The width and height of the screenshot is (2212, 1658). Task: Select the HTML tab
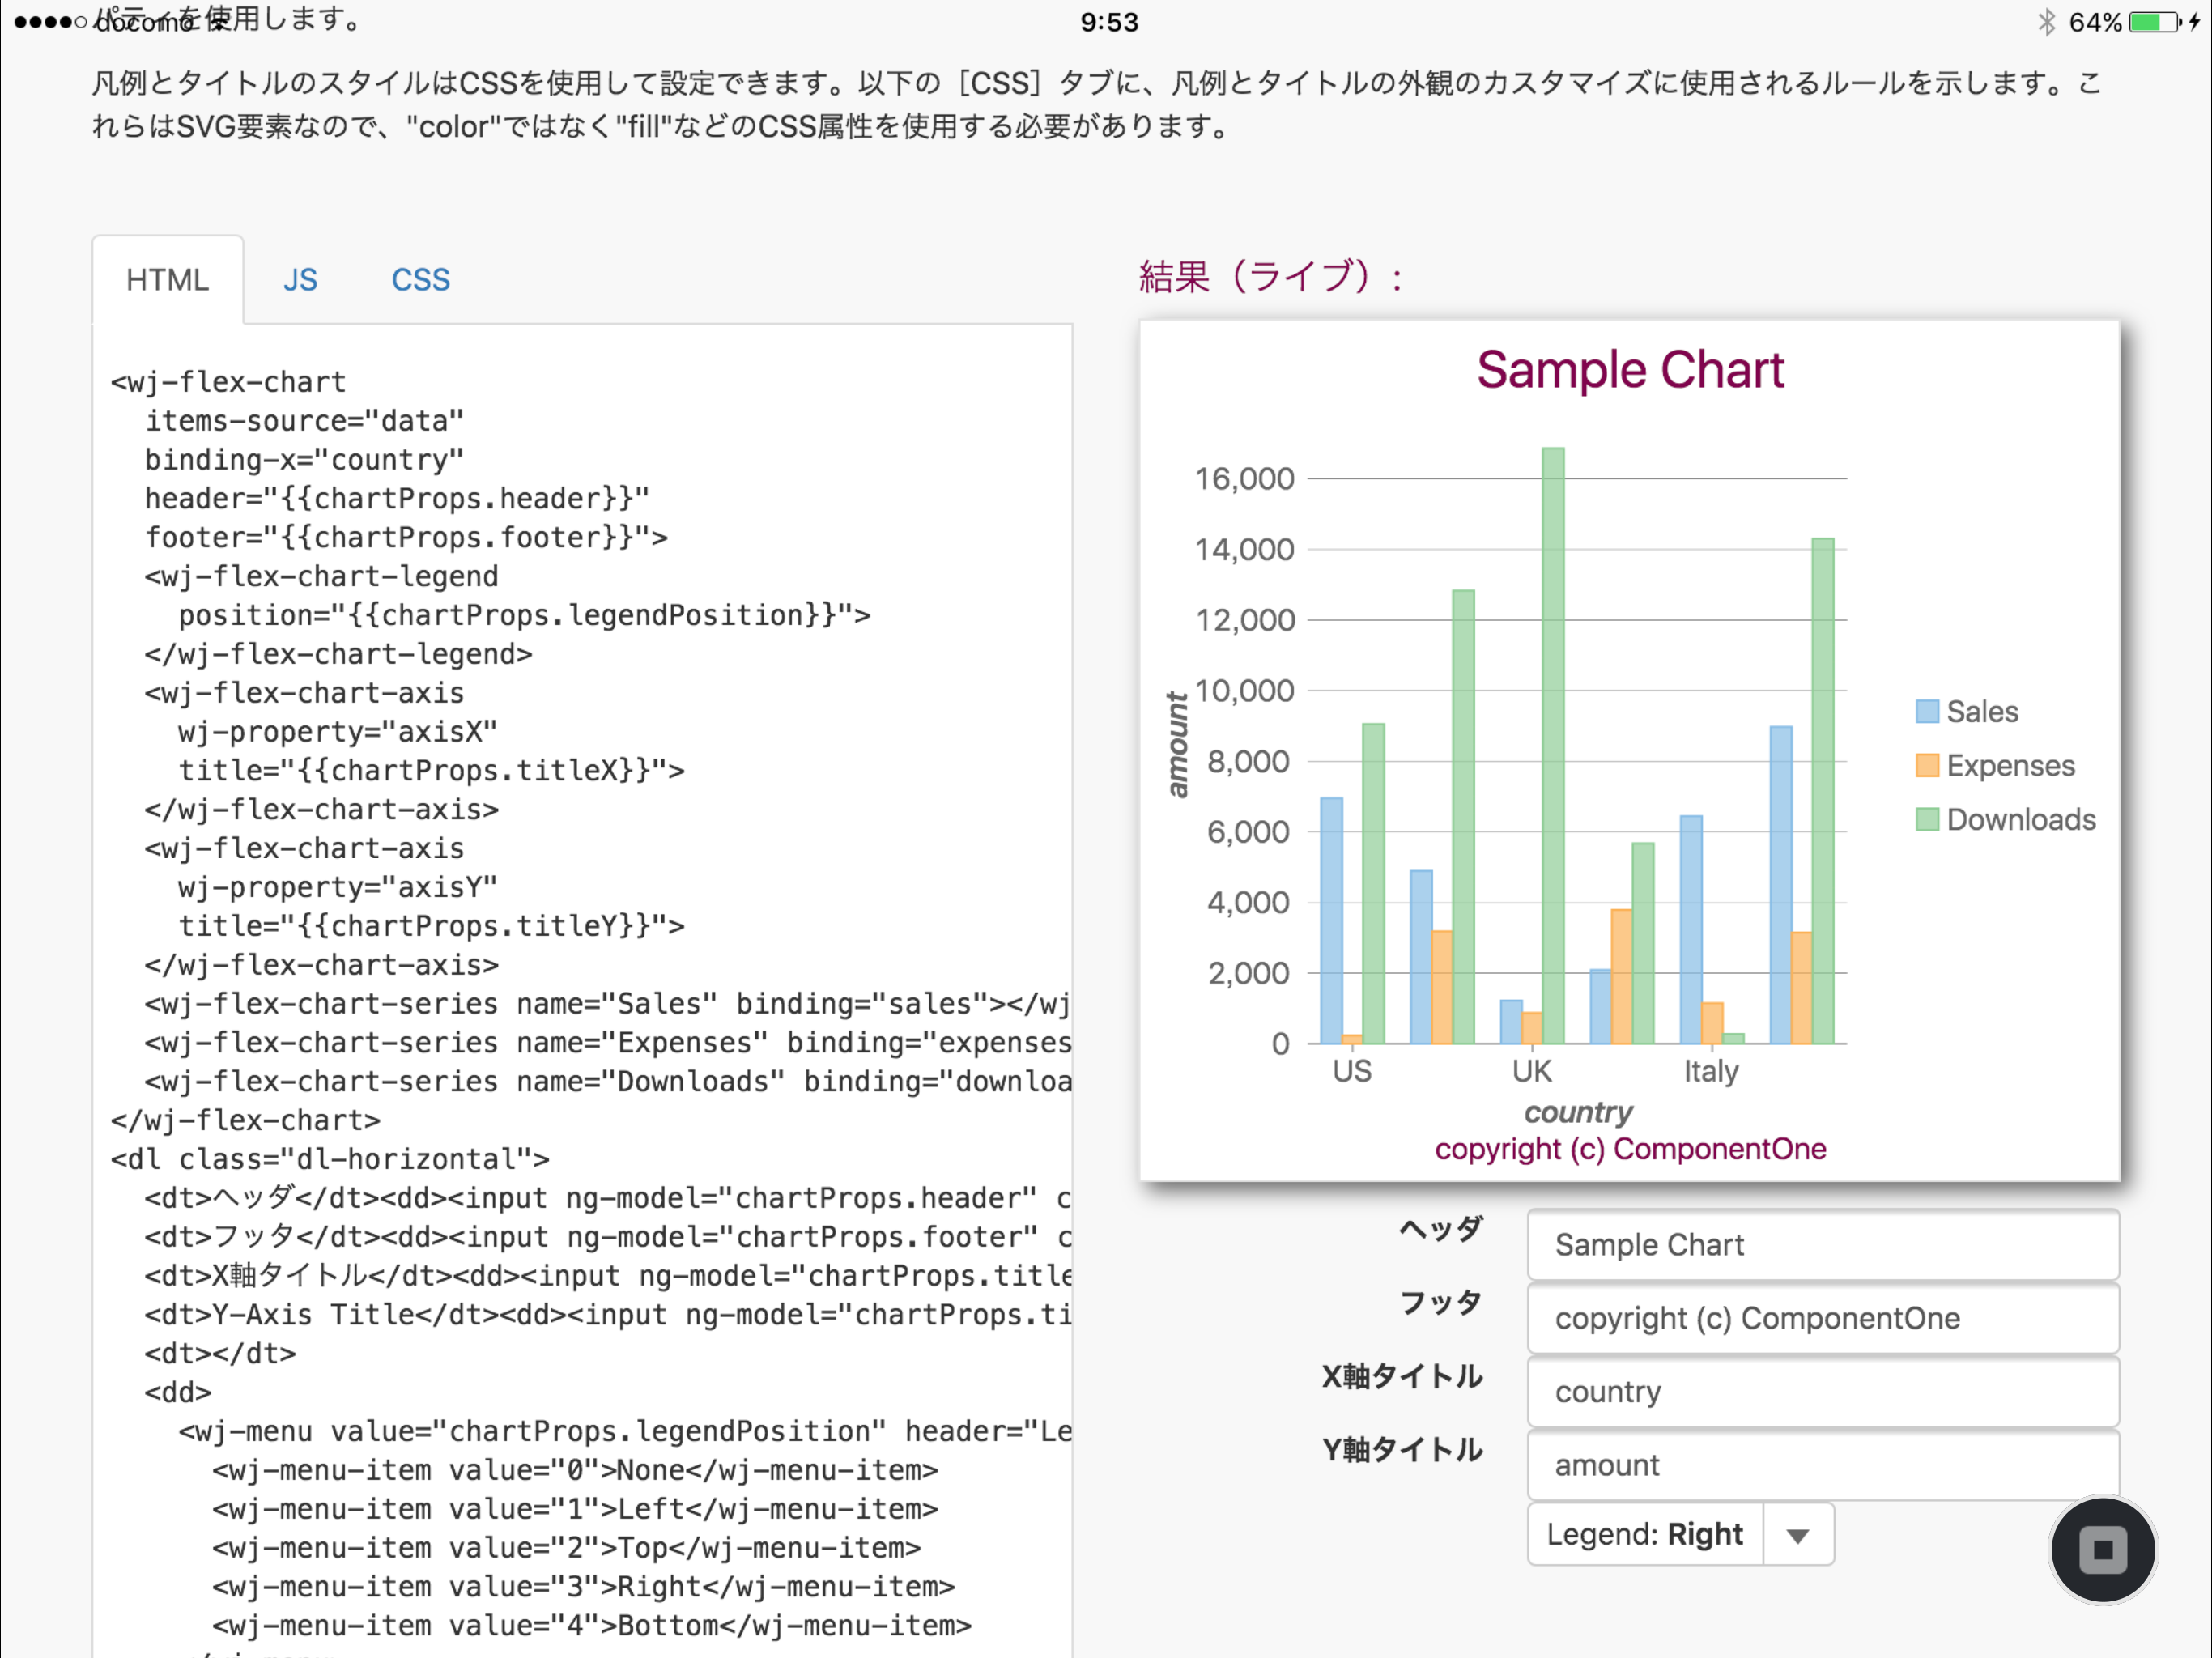[167, 280]
